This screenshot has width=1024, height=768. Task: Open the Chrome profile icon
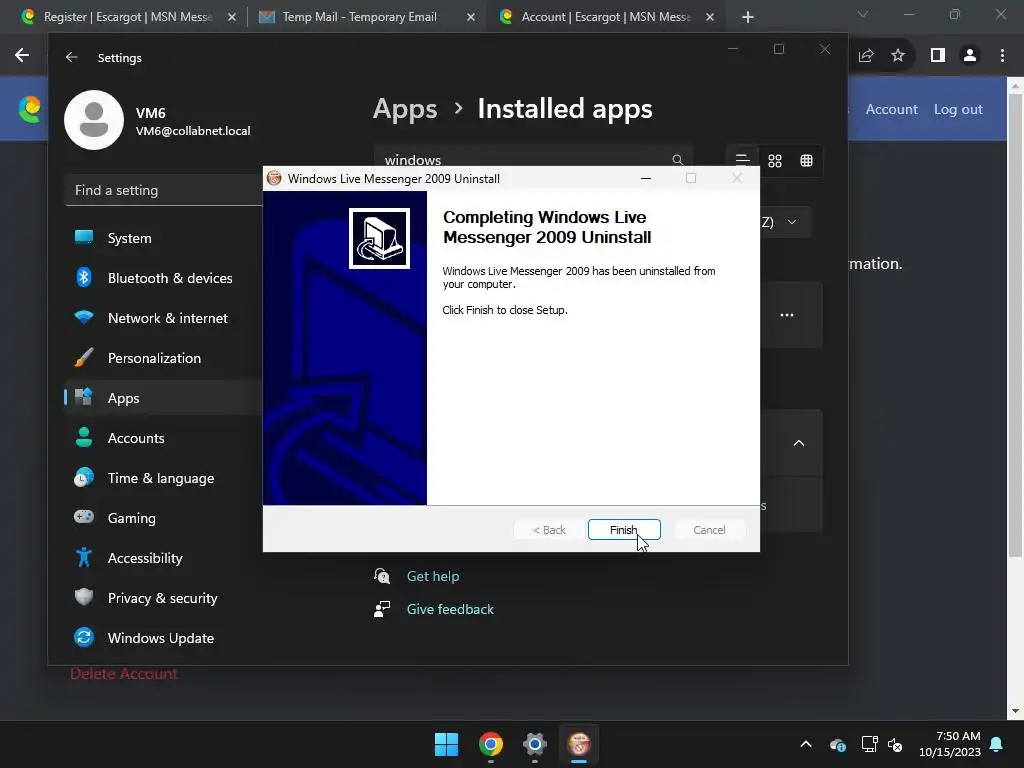(x=970, y=56)
